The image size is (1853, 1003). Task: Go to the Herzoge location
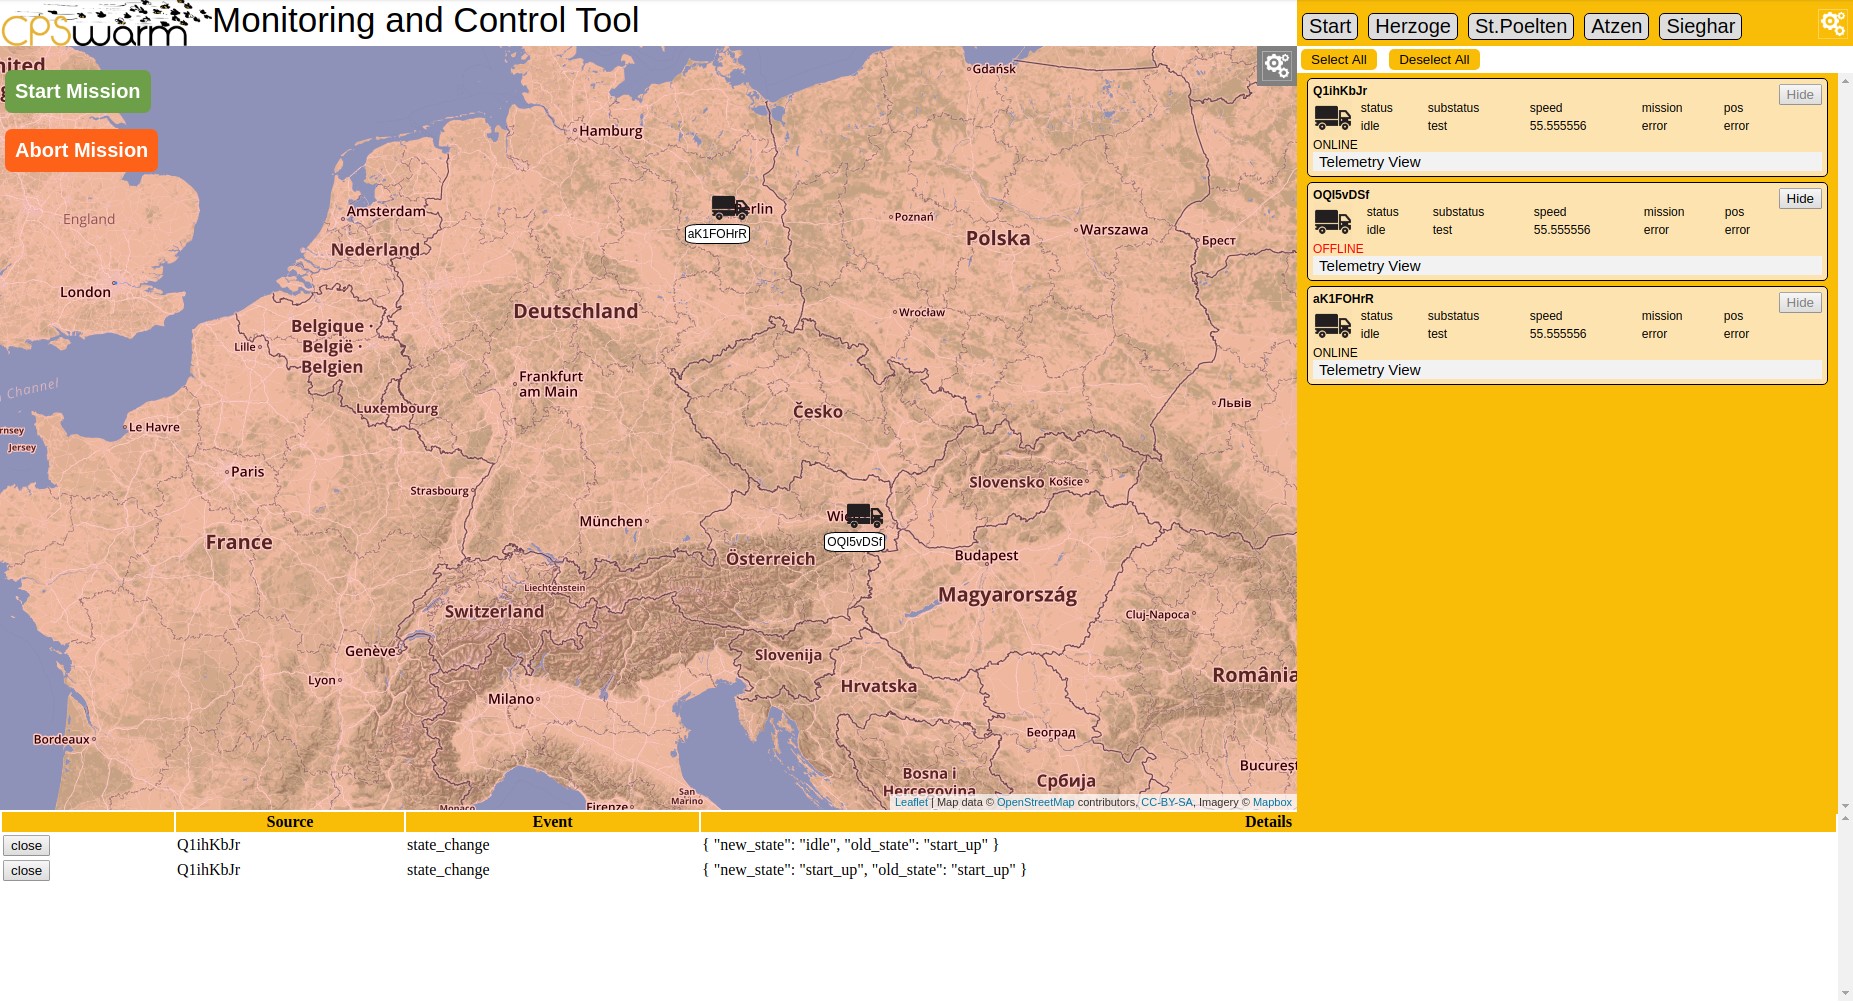(1413, 27)
